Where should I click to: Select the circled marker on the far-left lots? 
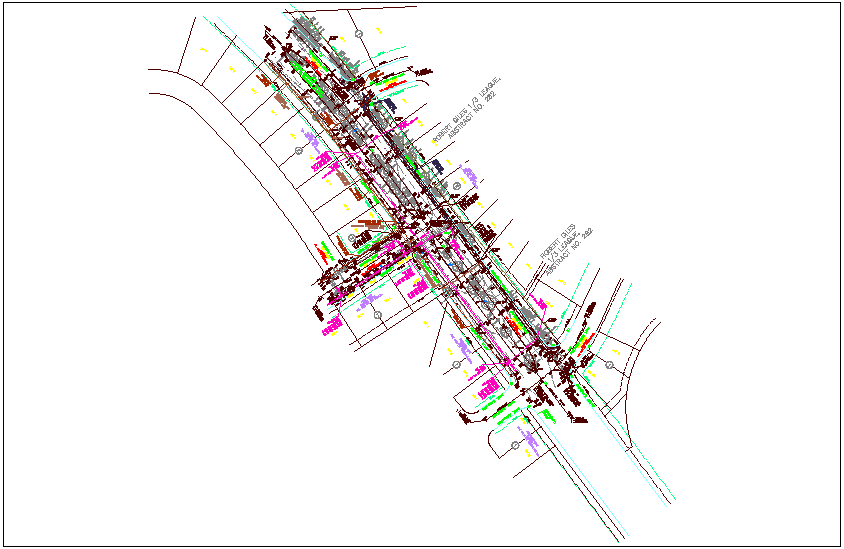[x=299, y=150]
